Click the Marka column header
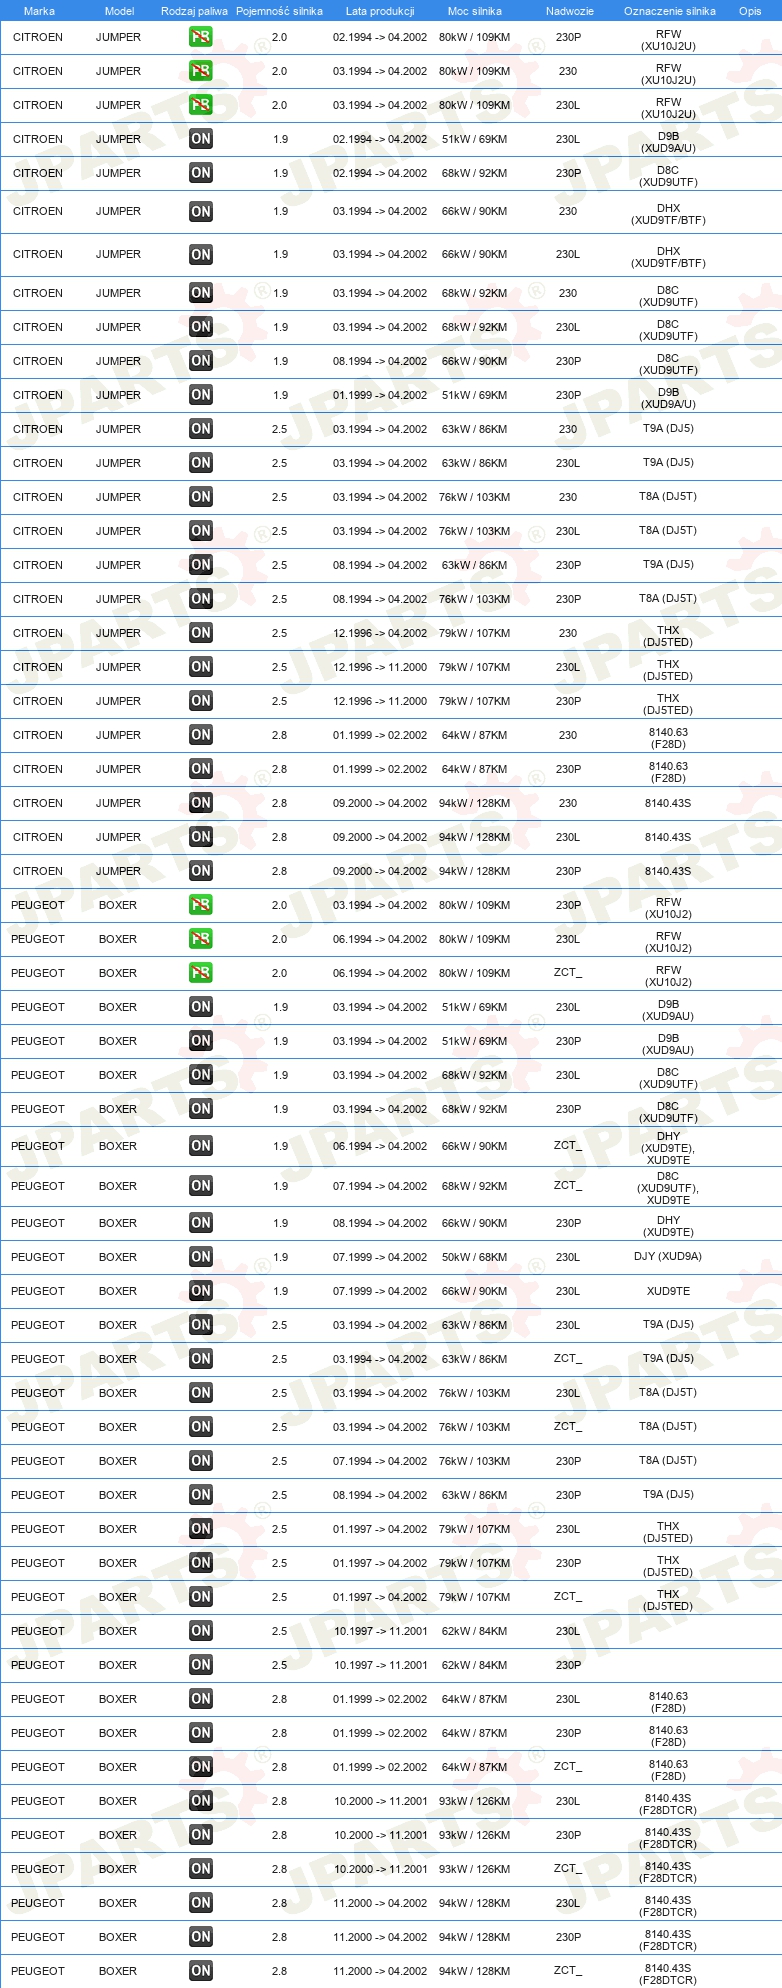Image resolution: width=782 pixels, height=1988 pixels. [x=39, y=11]
